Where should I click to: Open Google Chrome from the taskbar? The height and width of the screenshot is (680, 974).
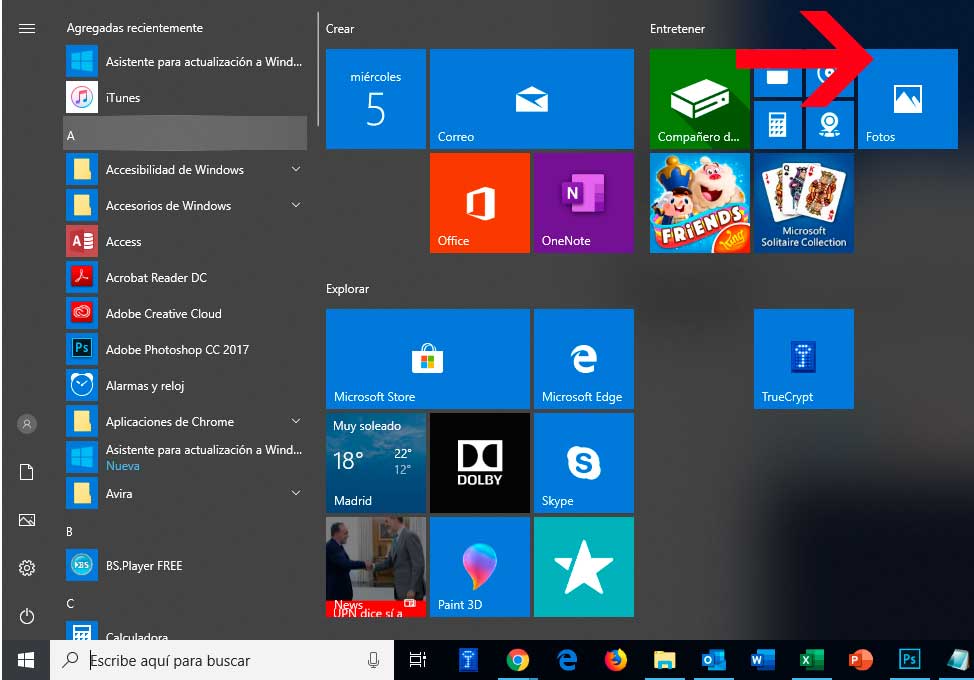tap(517, 660)
